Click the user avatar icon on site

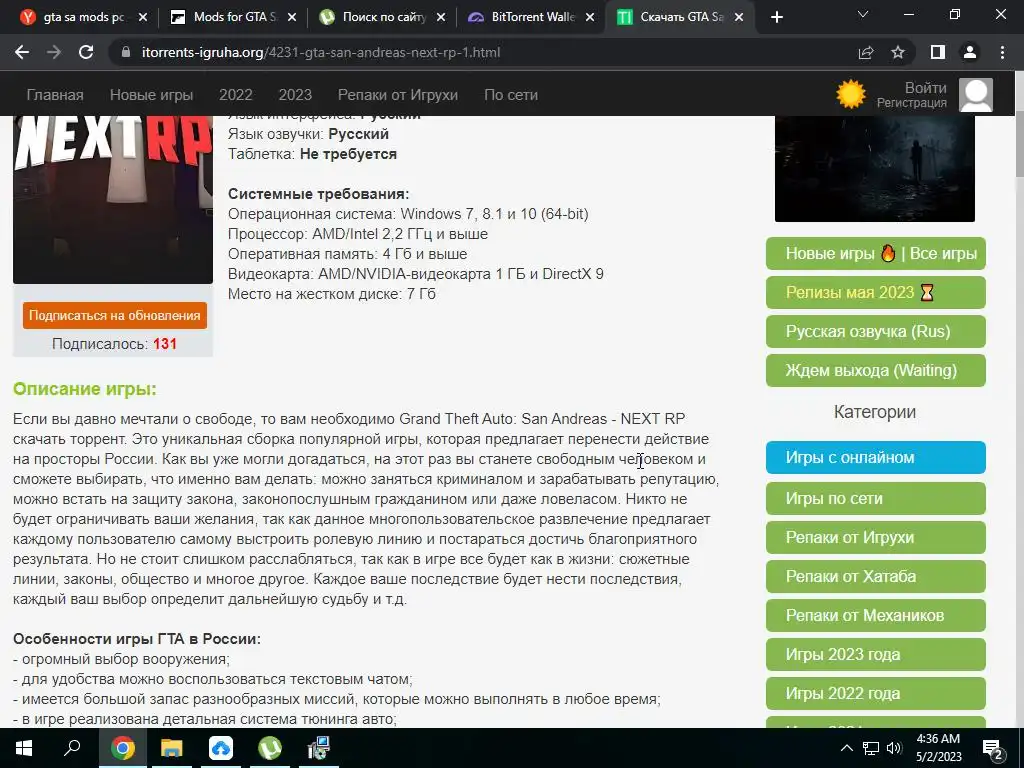(976, 95)
